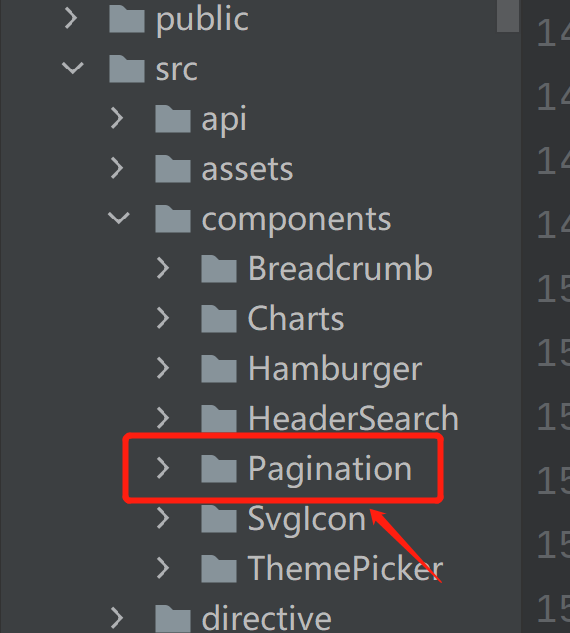Viewport: 570px width, 633px height.
Task: Click the assets folder icon
Action: pyautogui.click(x=173, y=169)
